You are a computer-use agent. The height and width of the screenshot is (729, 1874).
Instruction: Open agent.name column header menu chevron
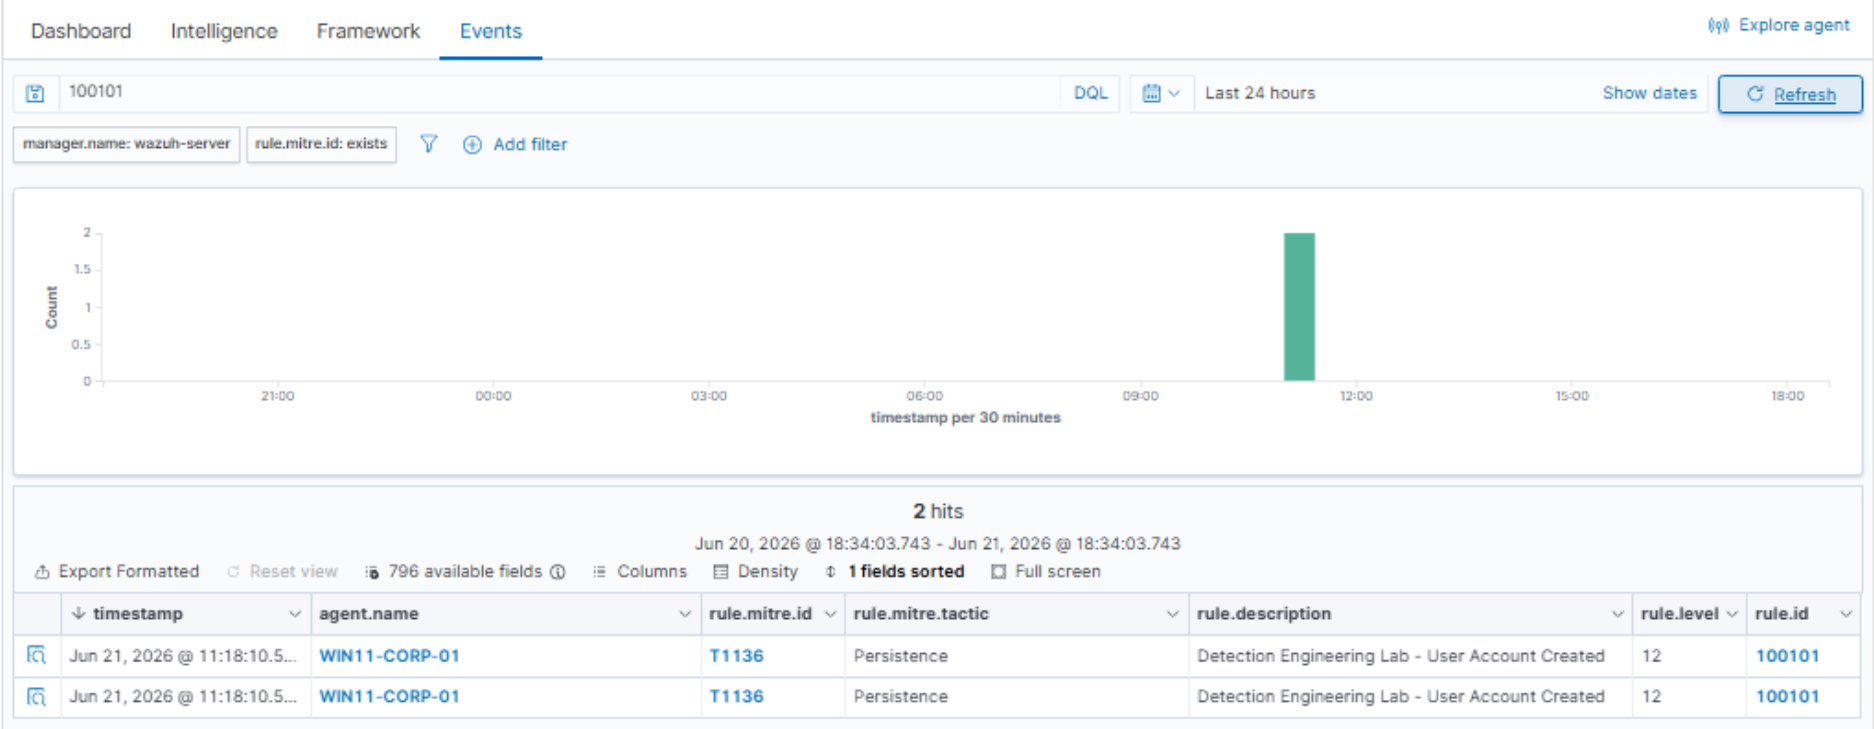[x=684, y=614]
